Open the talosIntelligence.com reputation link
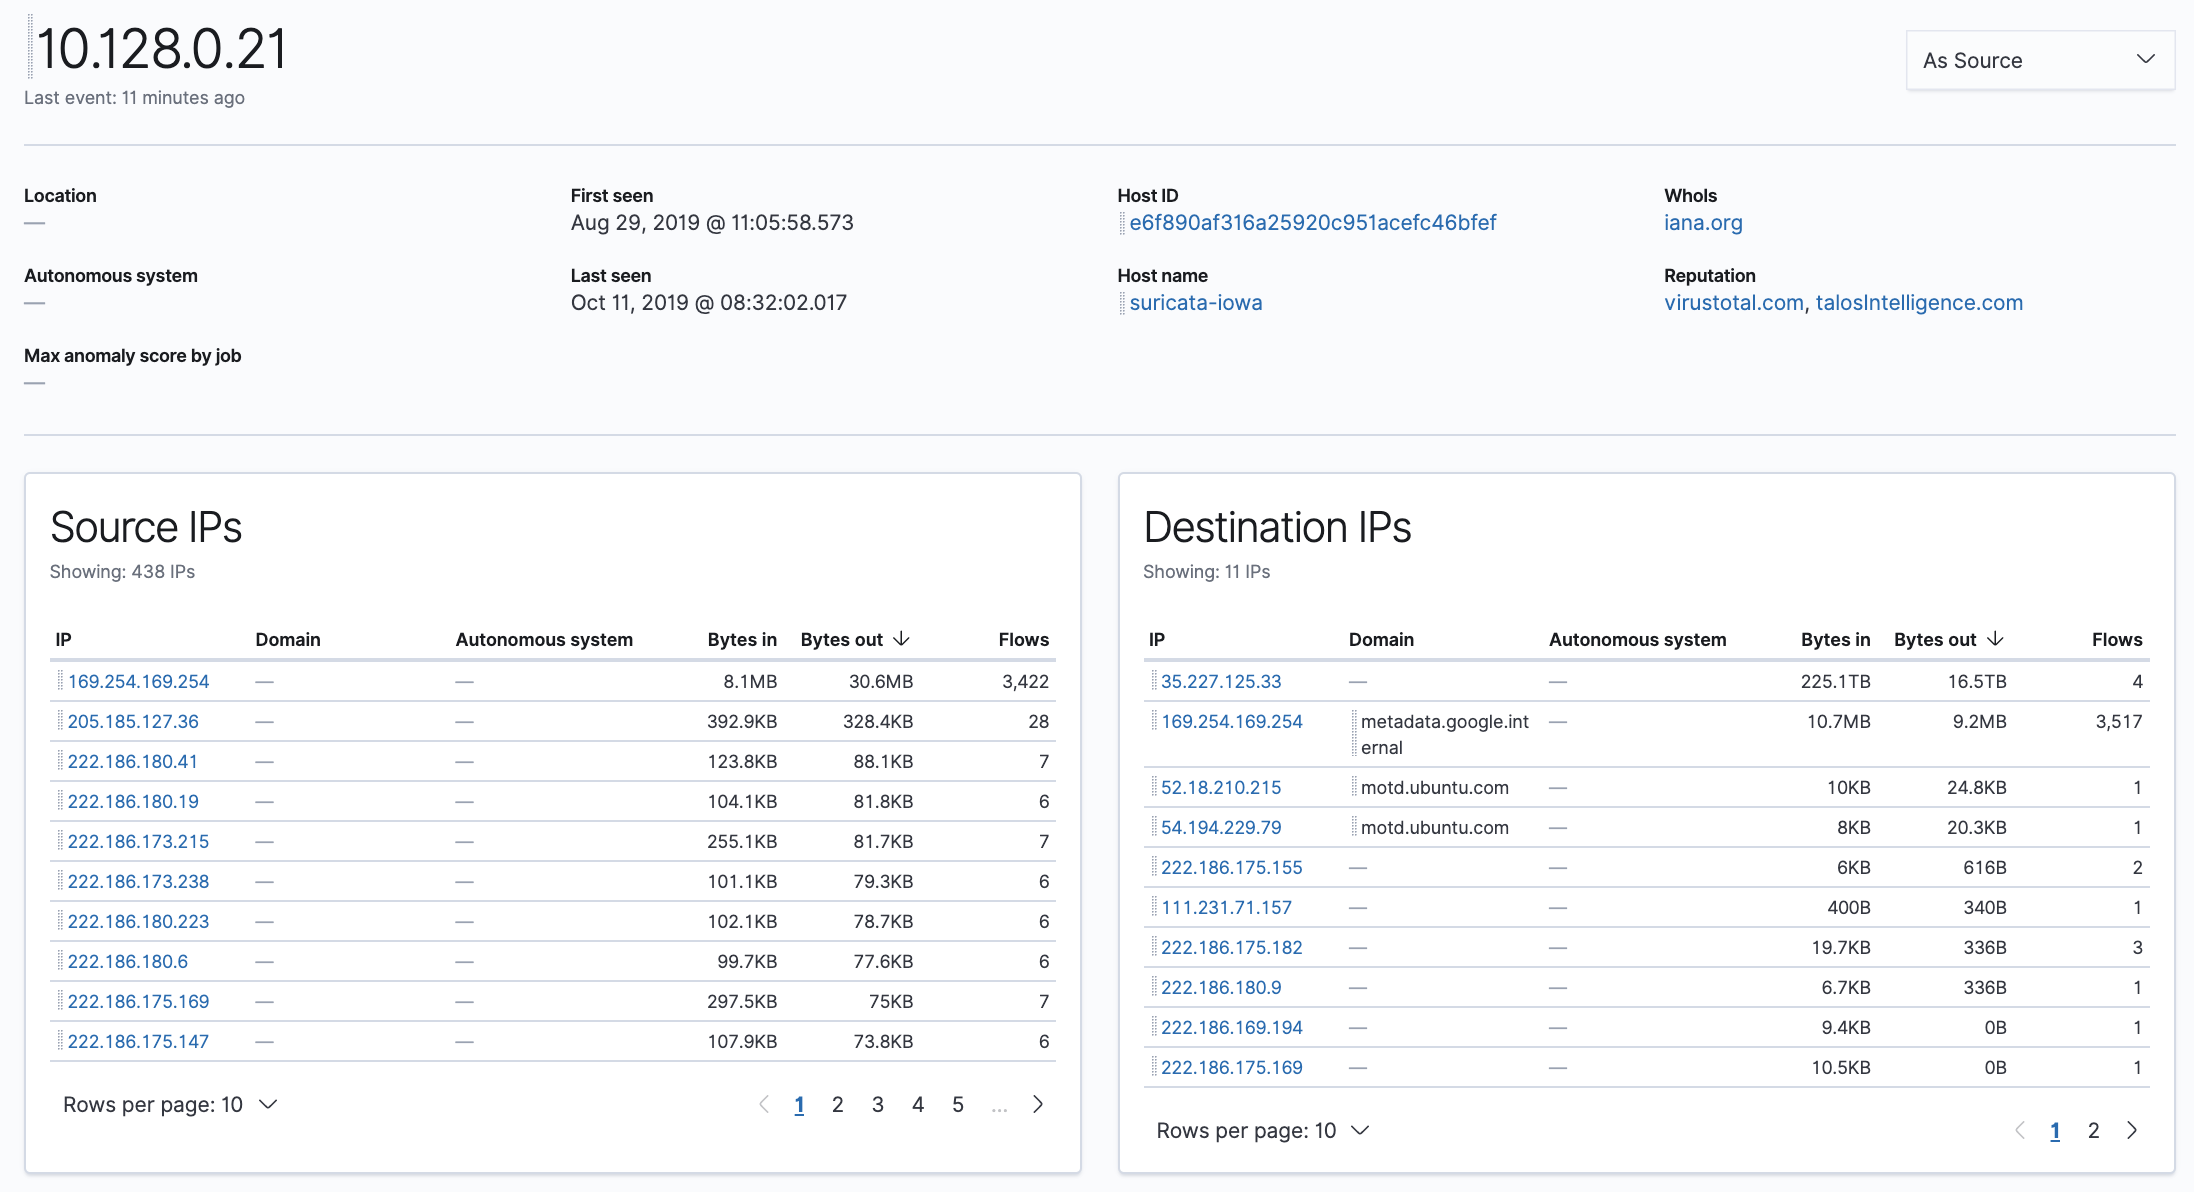2194x1192 pixels. [1918, 303]
